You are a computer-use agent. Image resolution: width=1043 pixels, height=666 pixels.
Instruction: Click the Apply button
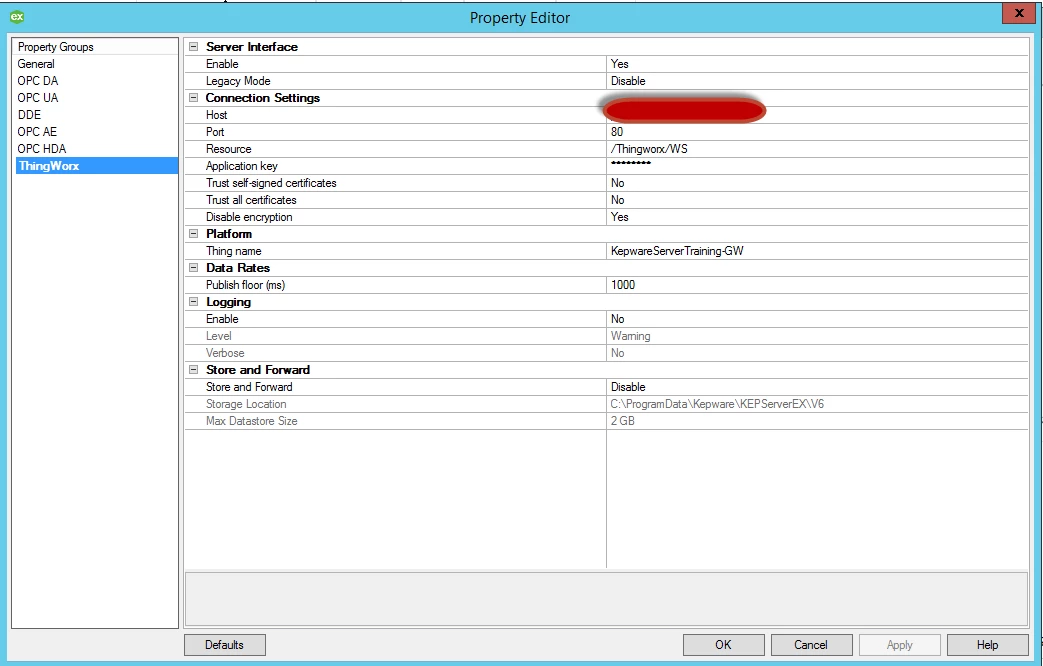pyautogui.click(x=899, y=645)
